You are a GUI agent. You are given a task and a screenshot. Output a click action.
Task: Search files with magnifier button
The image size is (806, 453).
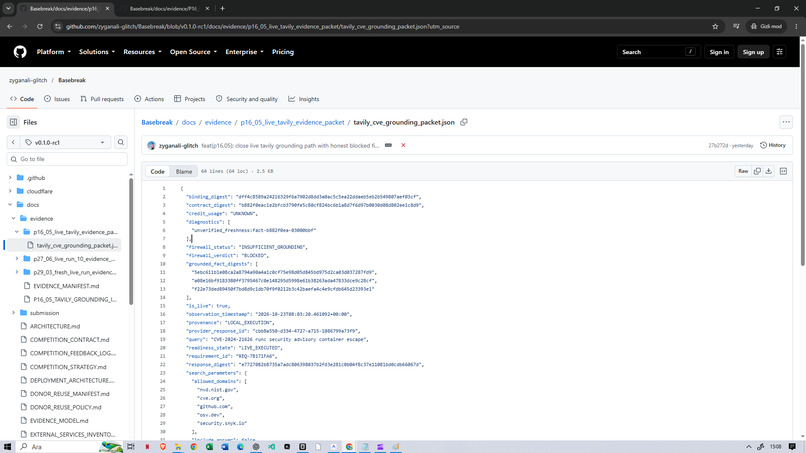click(x=121, y=142)
